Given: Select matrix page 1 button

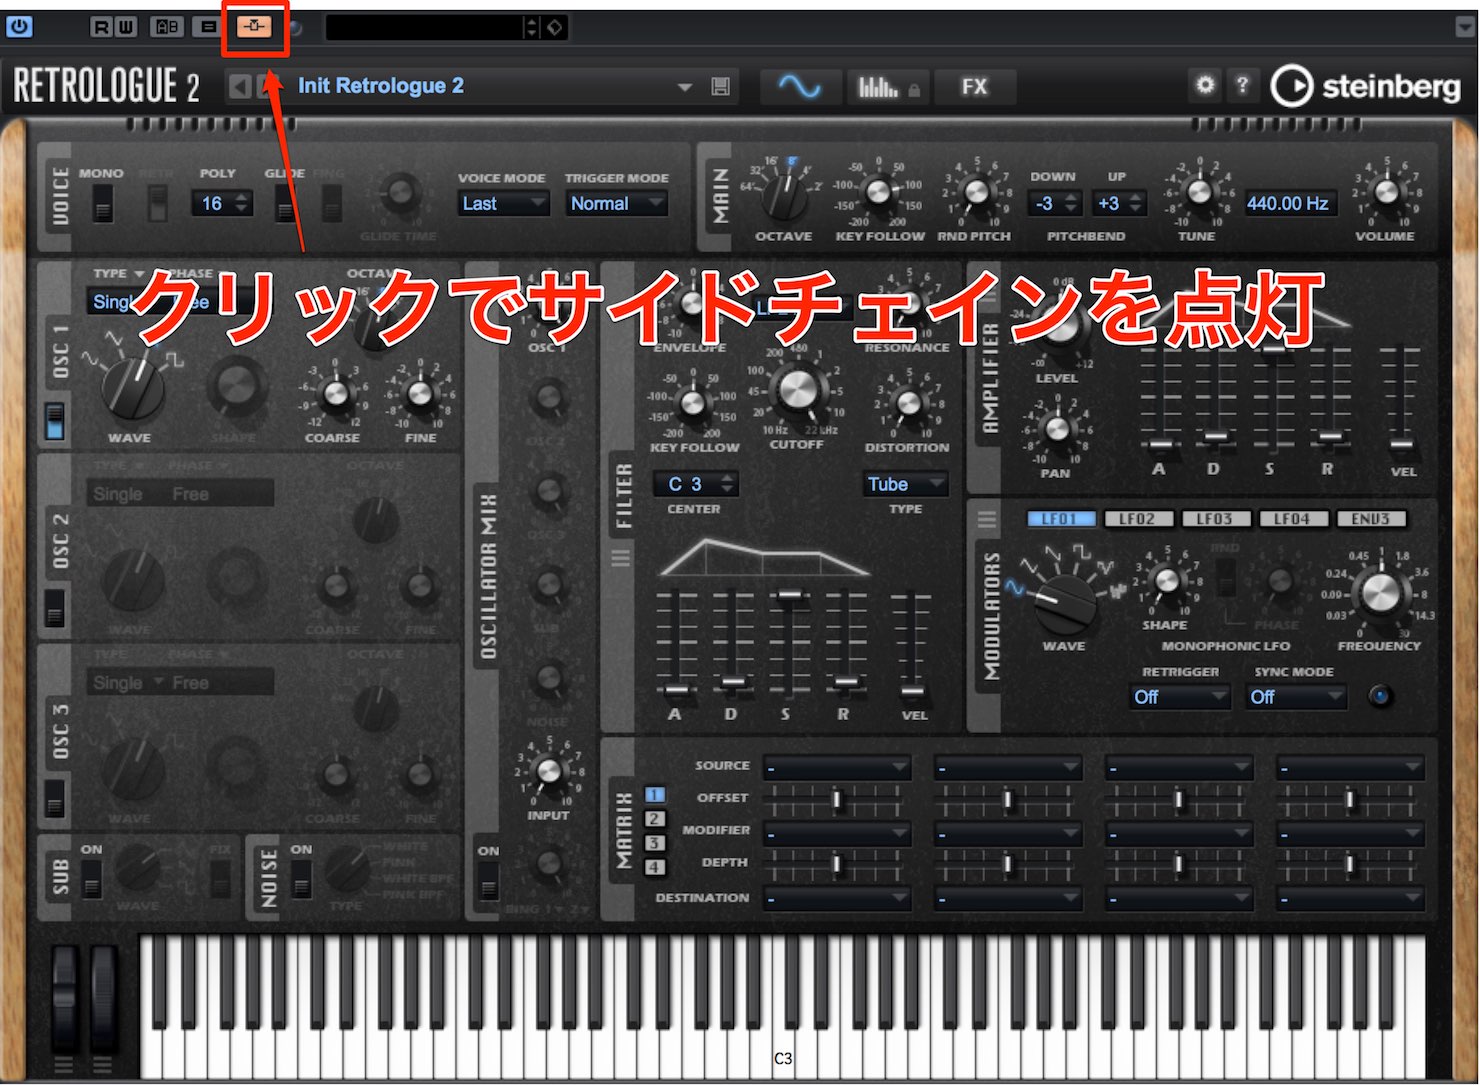Looking at the screenshot, I should tap(653, 795).
